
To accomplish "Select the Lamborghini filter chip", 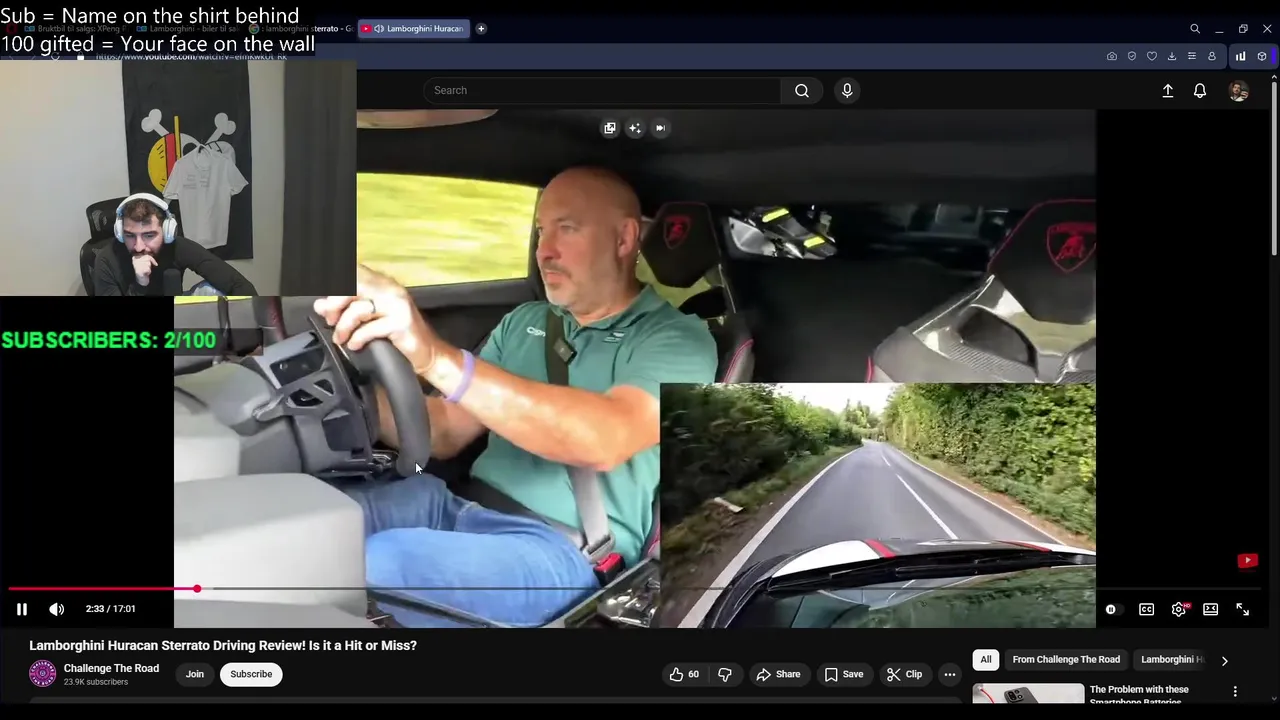I will click(x=1172, y=660).
